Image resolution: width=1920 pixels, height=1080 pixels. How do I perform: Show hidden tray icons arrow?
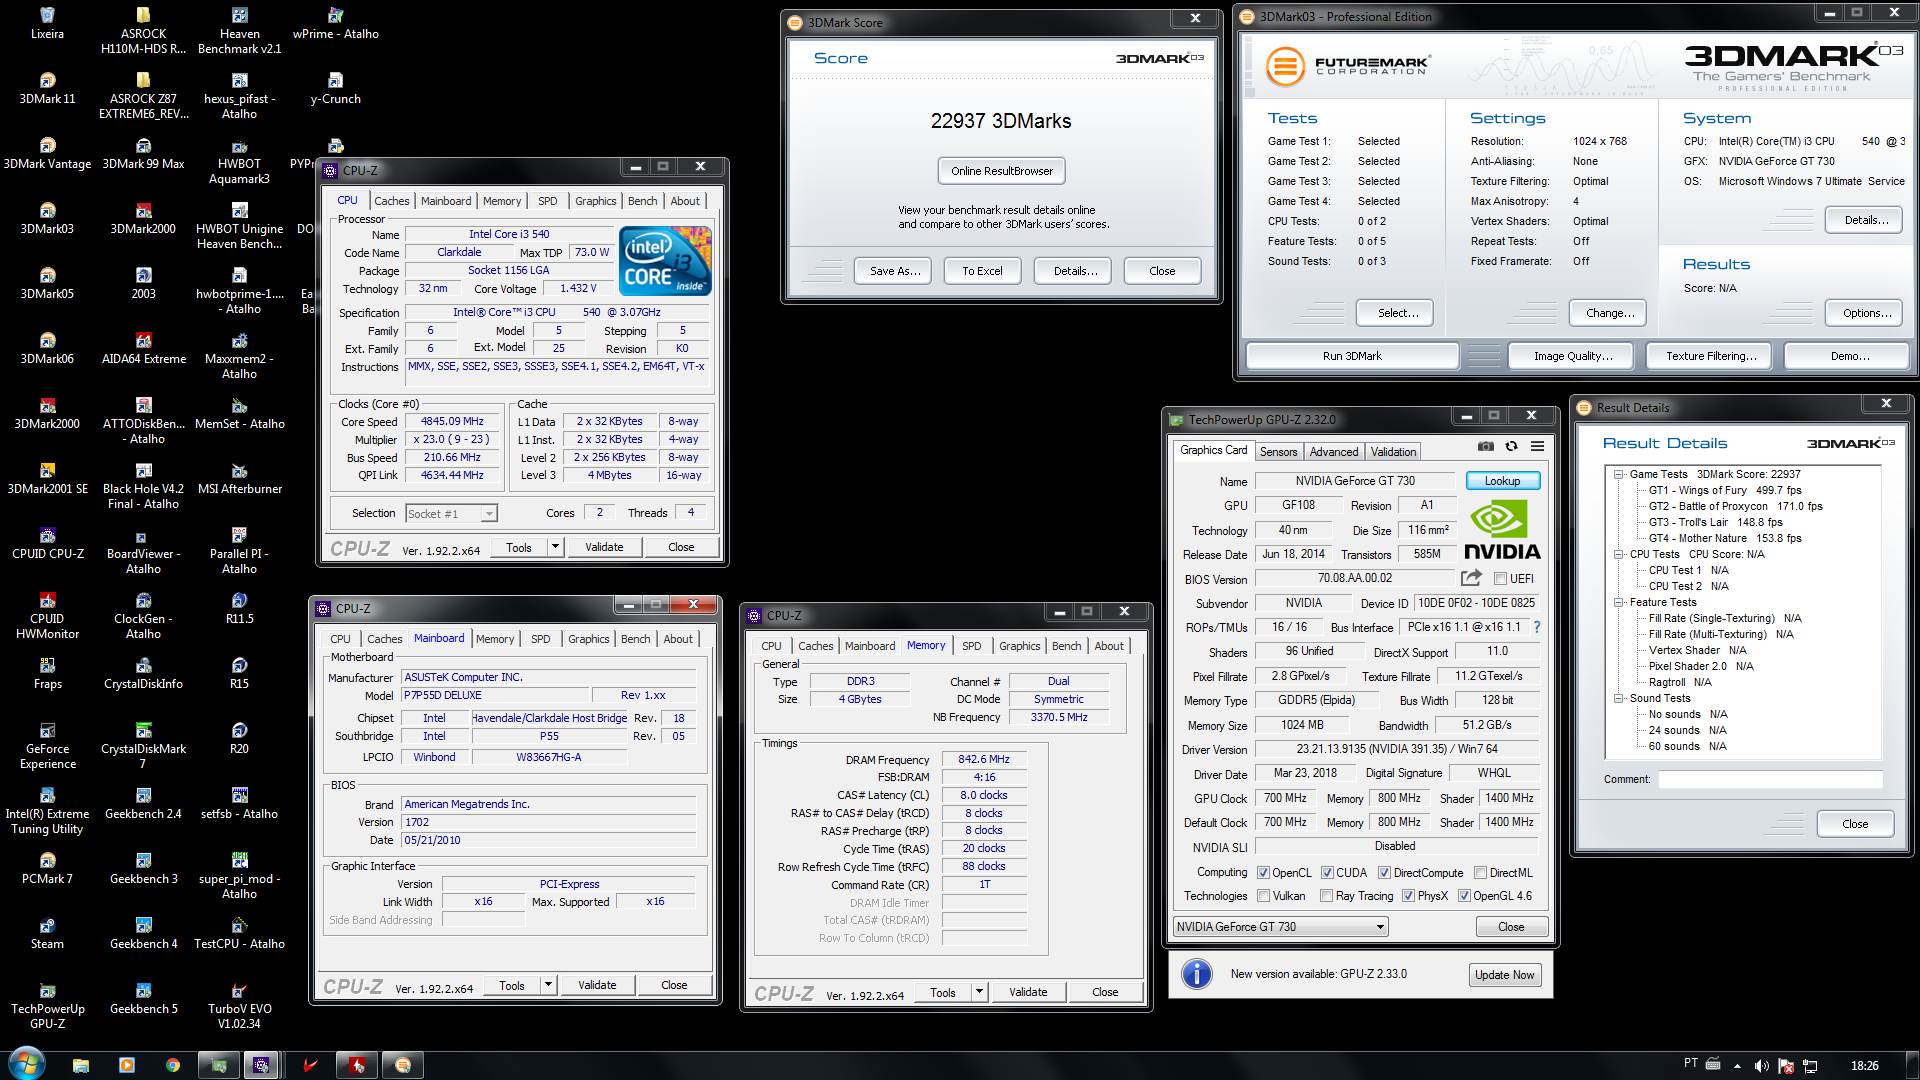click(x=1737, y=1066)
